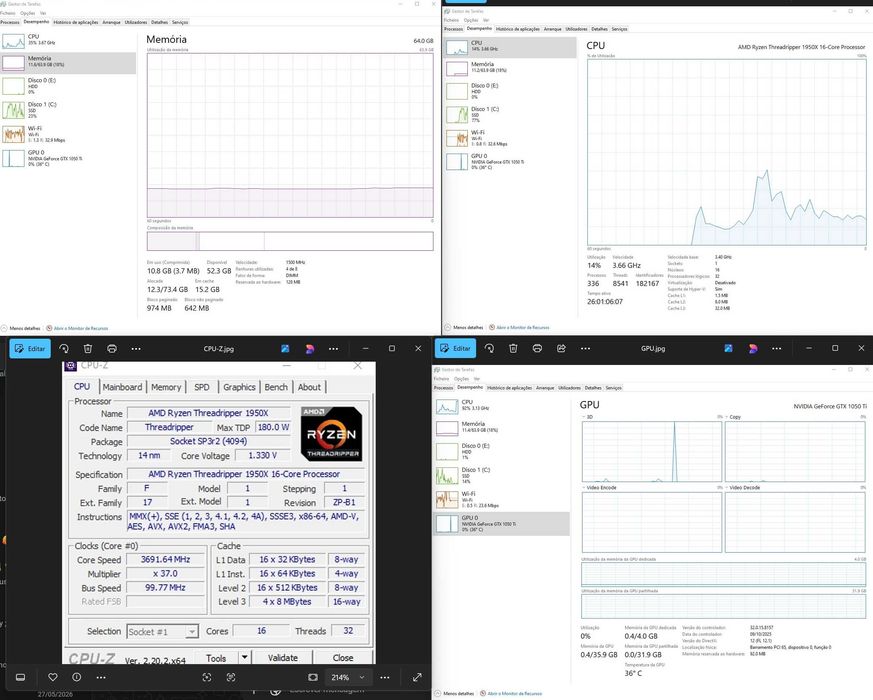Open the Designer icon in CPU-Z.jpg window

(x=310, y=349)
